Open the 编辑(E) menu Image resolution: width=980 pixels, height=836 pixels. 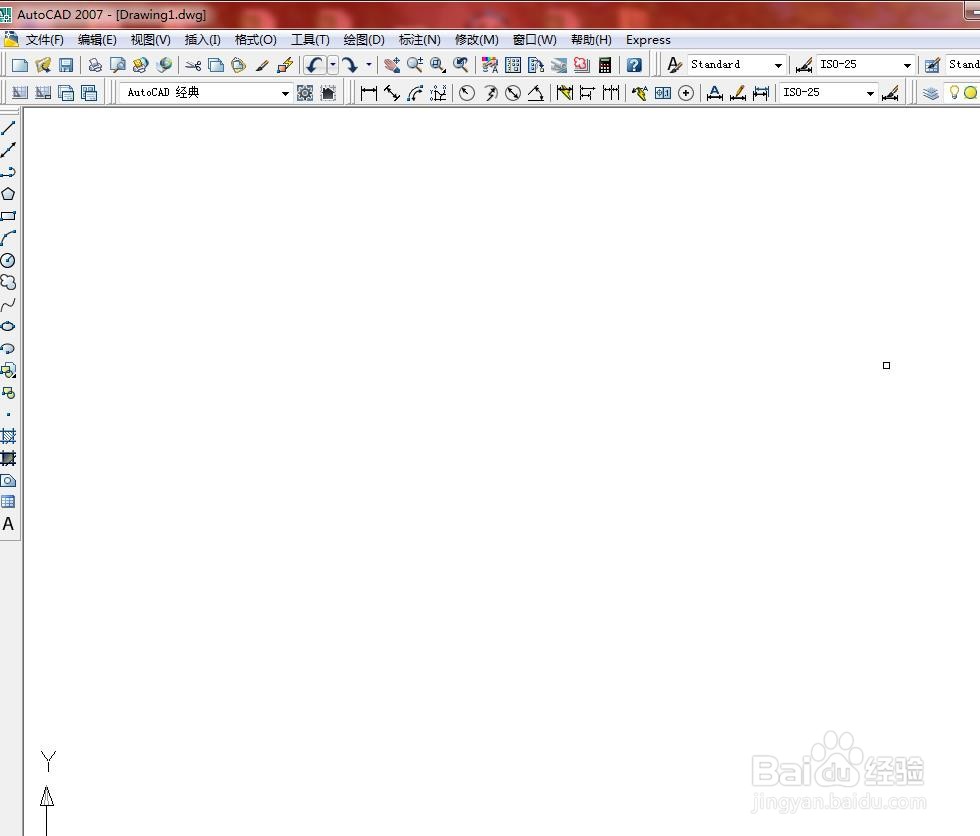97,40
